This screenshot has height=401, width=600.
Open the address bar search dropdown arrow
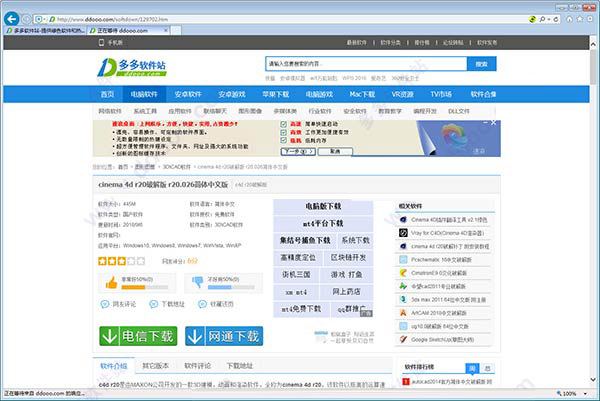tap(548, 19)
